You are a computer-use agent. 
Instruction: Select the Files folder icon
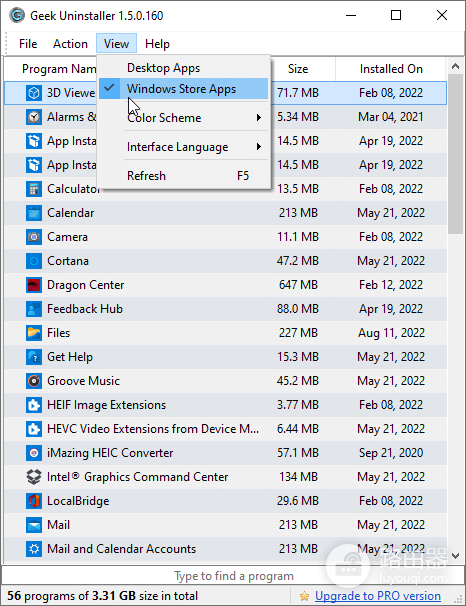pos(34,333)
